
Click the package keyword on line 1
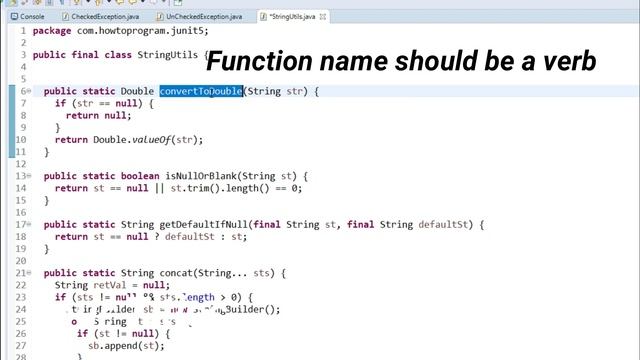(x=52, y=31)
